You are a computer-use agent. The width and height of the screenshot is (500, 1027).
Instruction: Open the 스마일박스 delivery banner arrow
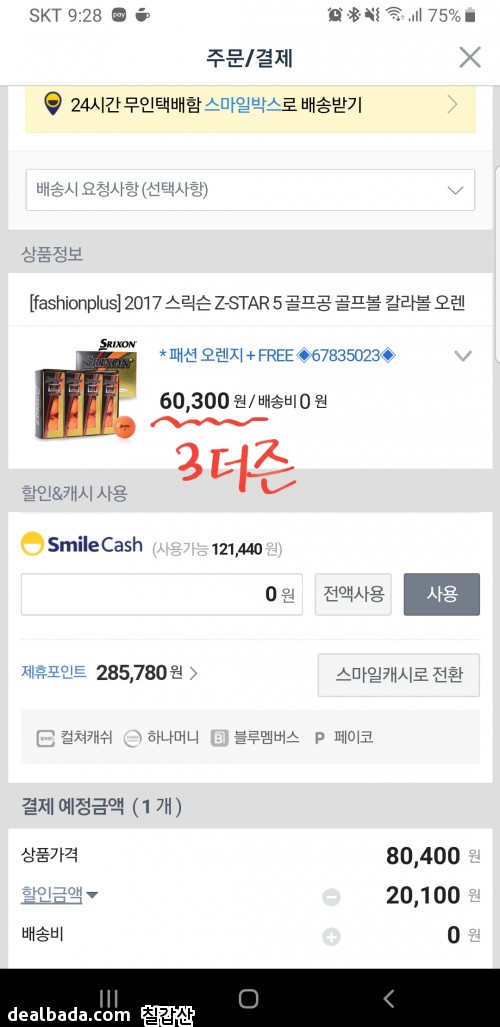click(x=452, y=104)
